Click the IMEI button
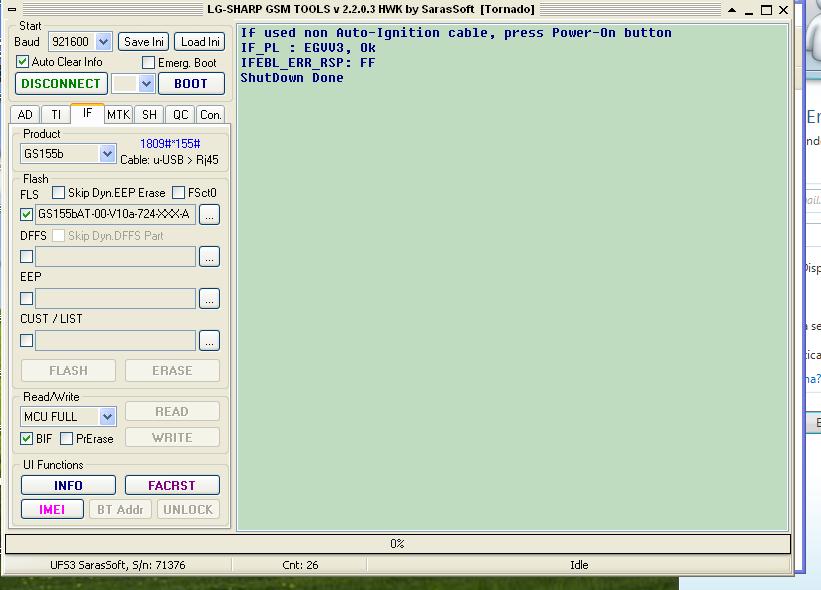This screenshot has height=590, width=821. click(52, 509)
